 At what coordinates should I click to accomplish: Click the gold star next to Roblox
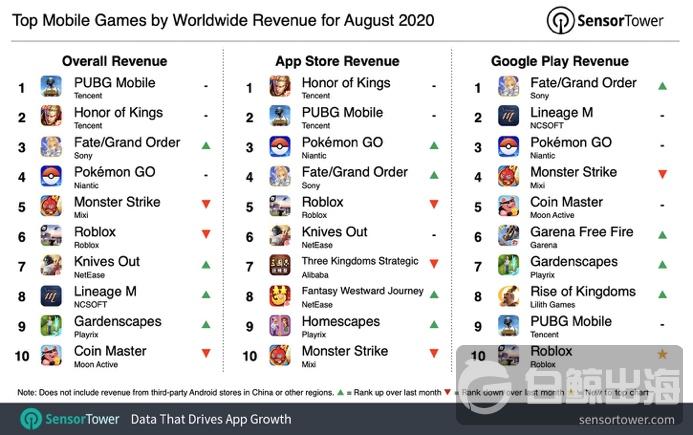(x=662, y=355)
